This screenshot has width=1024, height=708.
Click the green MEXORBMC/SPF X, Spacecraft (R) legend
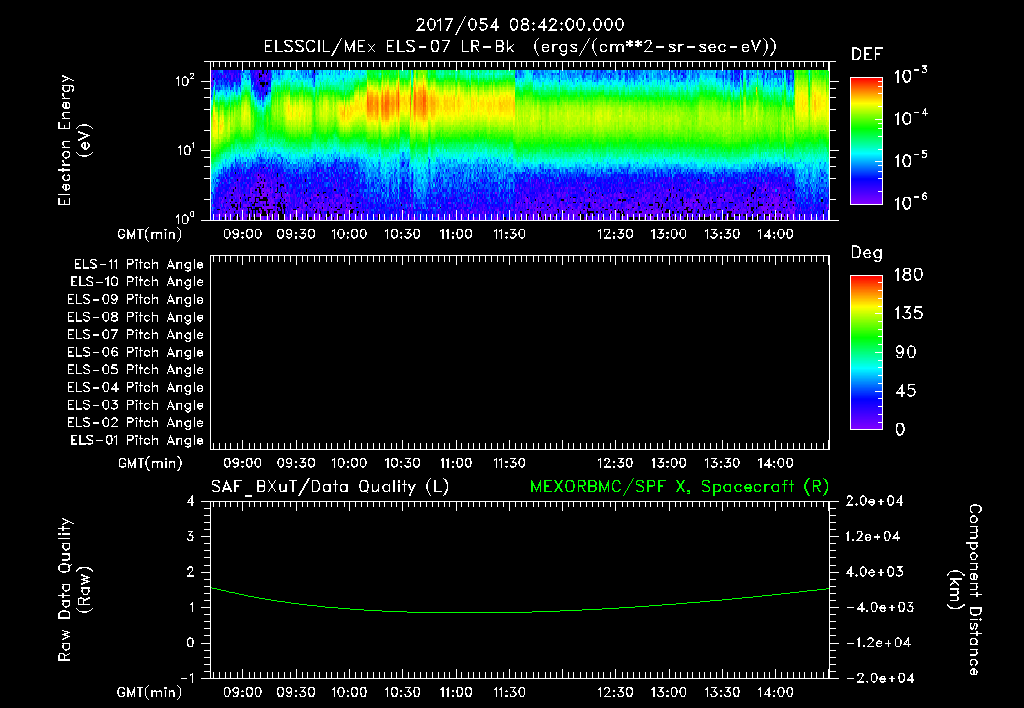tap(679, 487)
